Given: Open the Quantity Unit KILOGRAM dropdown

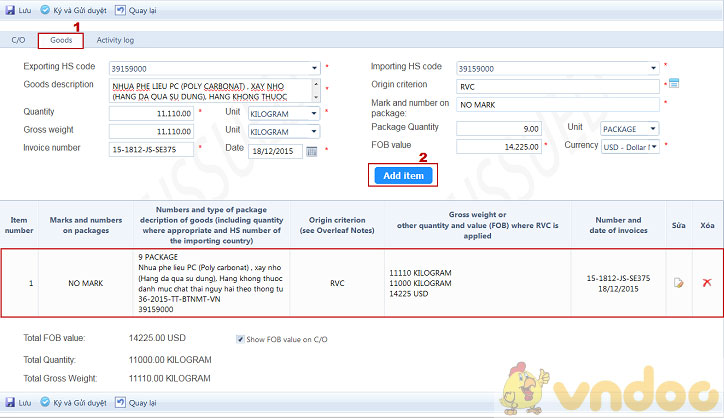Looking at the screenshot, I should coord(314,113).
